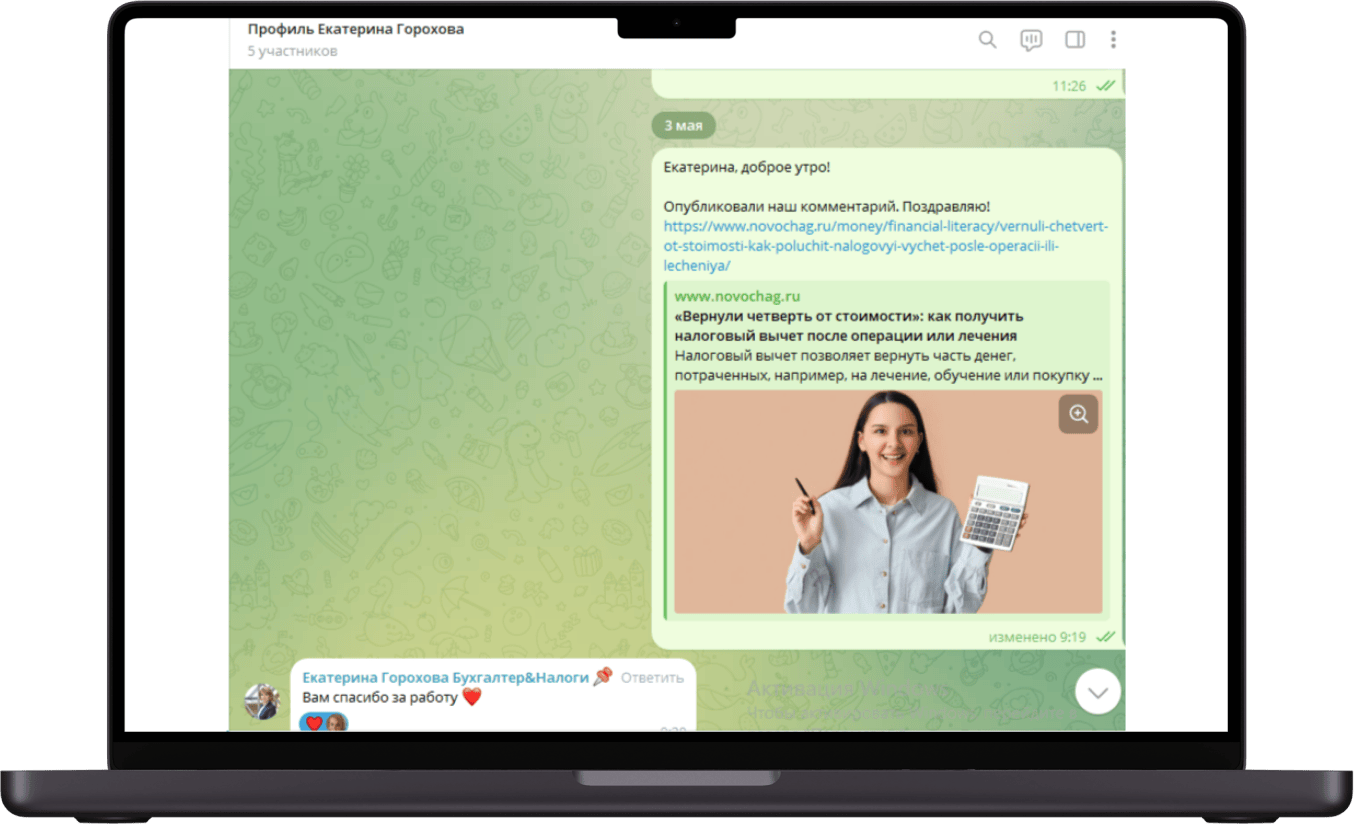Click the «Ответить» reply button
The height and width of the screenshot is (824, 1354).
[x=652, y=677]
